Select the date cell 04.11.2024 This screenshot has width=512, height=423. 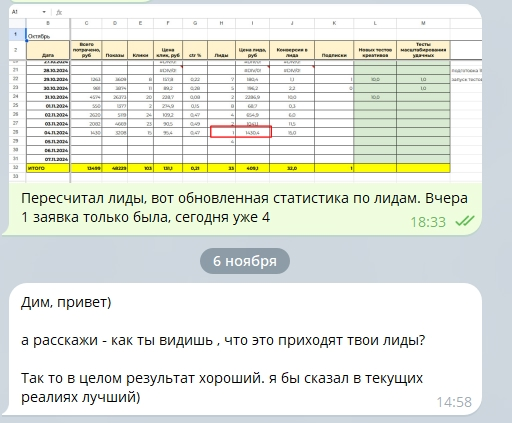(48, 132)
